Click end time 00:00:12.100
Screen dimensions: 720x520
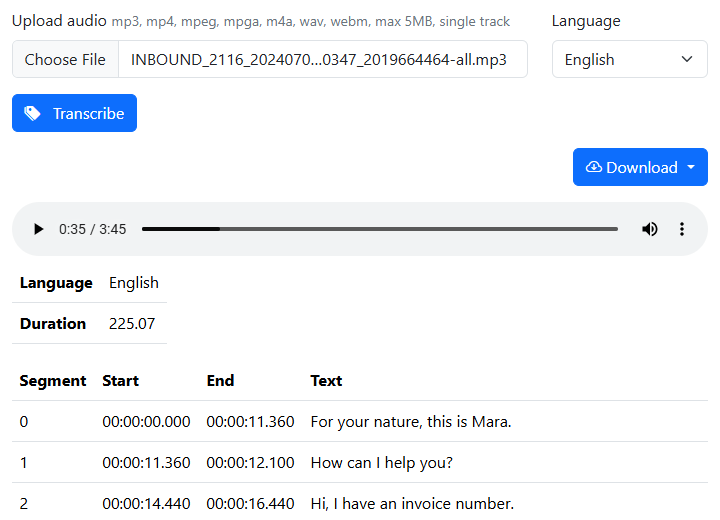coord(250,463)
